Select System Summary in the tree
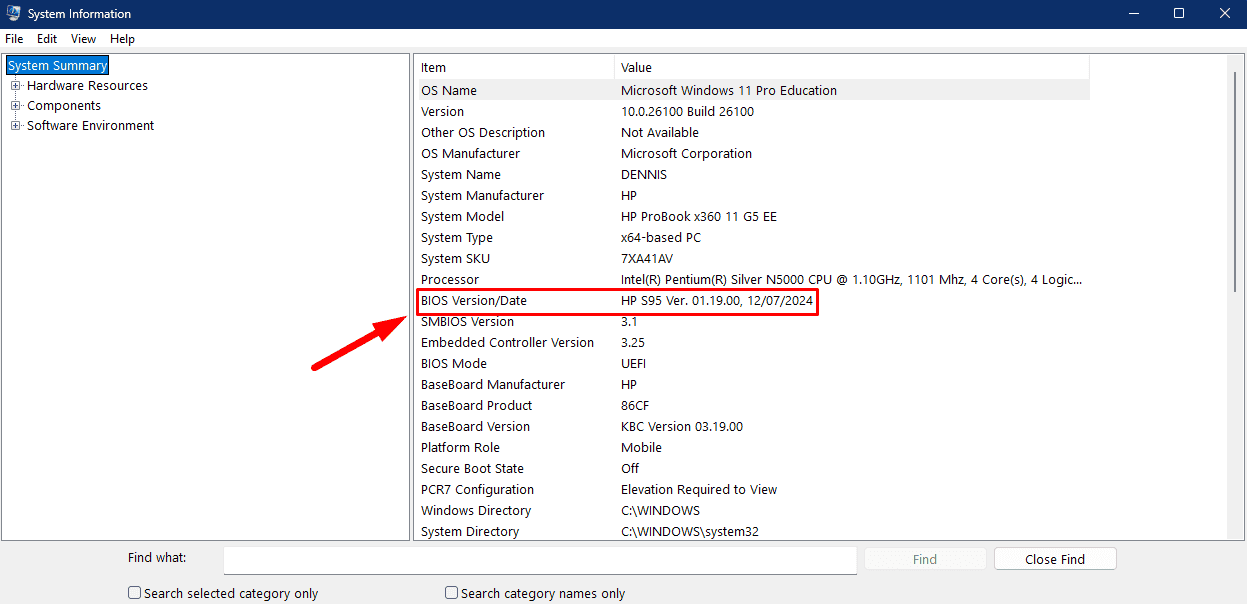 pyautogui.click(x=57, y=66)
